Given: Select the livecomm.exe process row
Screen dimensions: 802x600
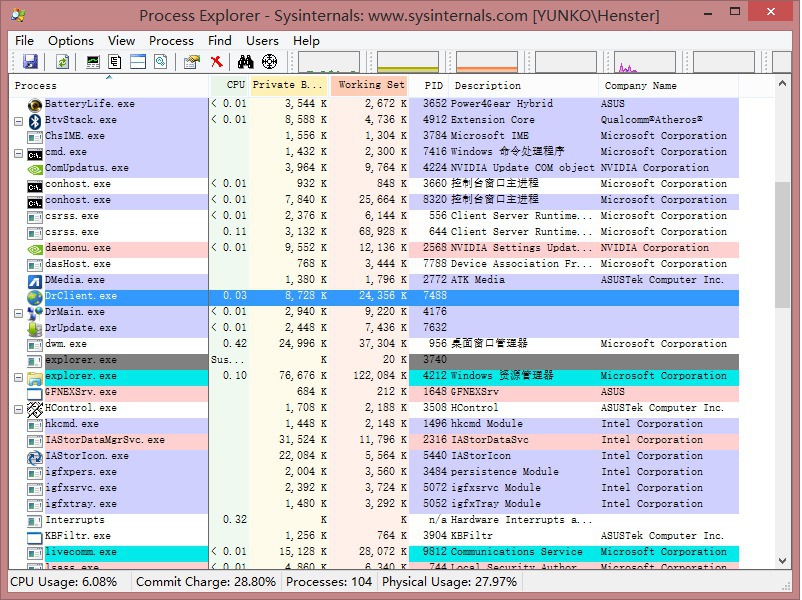Looking at the screenshot, I should [x=80, y=552].
